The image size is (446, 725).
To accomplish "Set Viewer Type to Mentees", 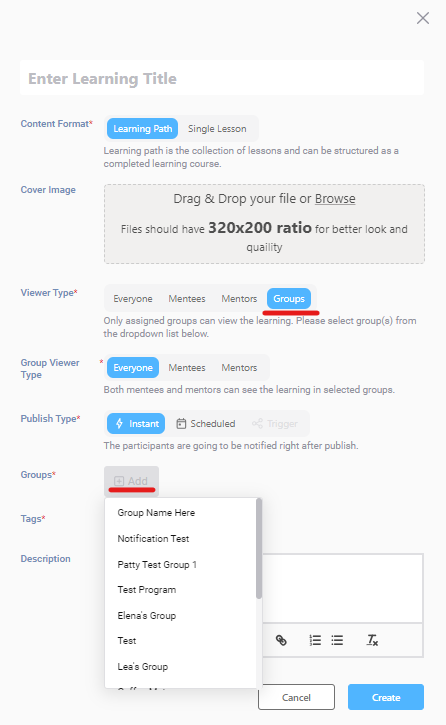I will (187, 299).
